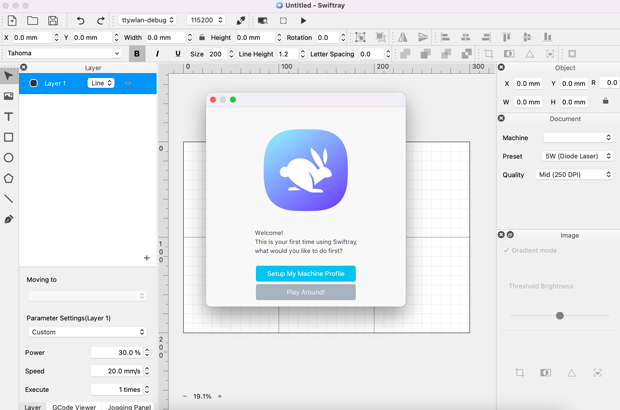
Task: Click the Speed value field
Action: pyautogui.click(x=117, y=371)
